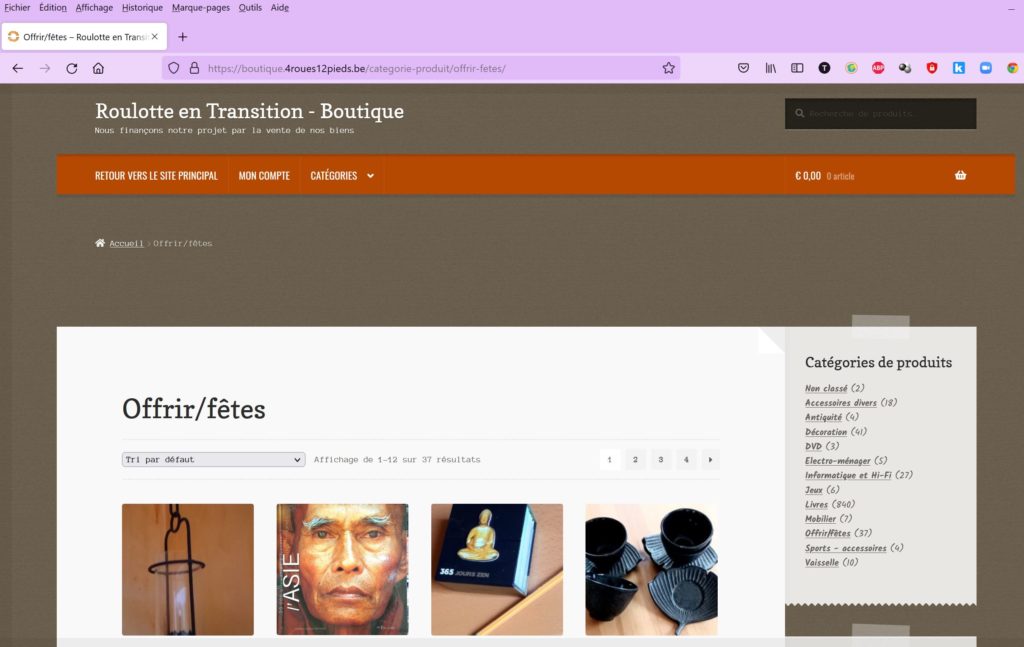The image size is (1024, 647).
Task: Open the Livres category link
Action: point(816,505)
